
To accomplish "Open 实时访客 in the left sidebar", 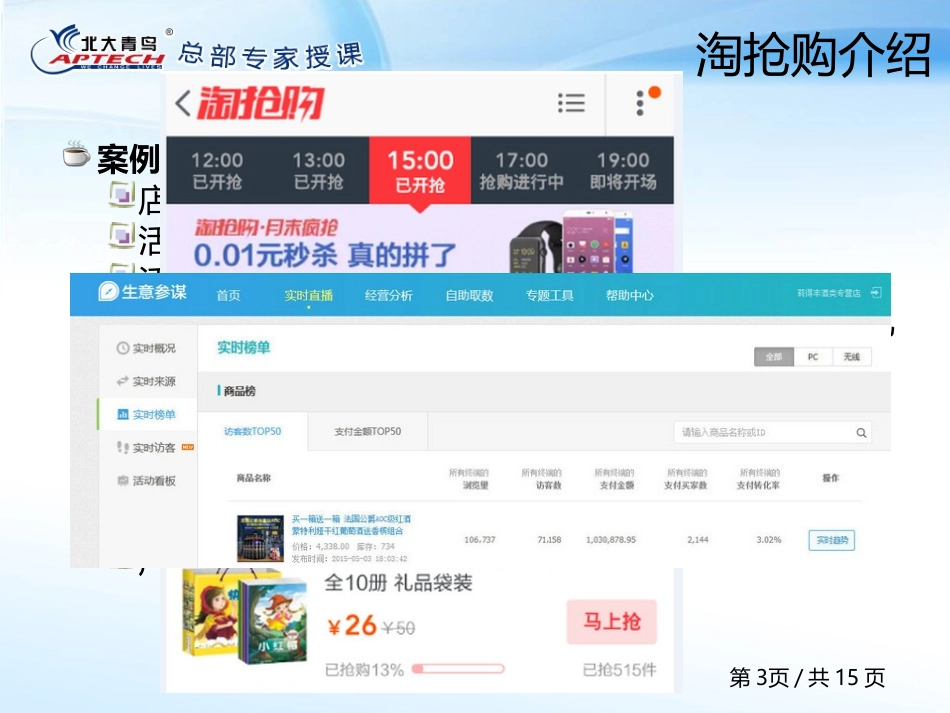I will click(146, 447).
